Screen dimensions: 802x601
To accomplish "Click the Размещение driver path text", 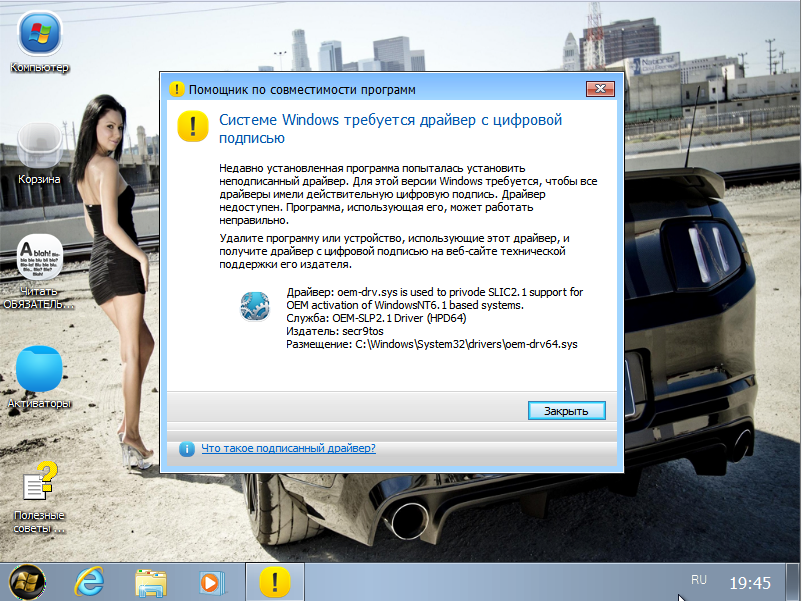I will pos(432,344).
